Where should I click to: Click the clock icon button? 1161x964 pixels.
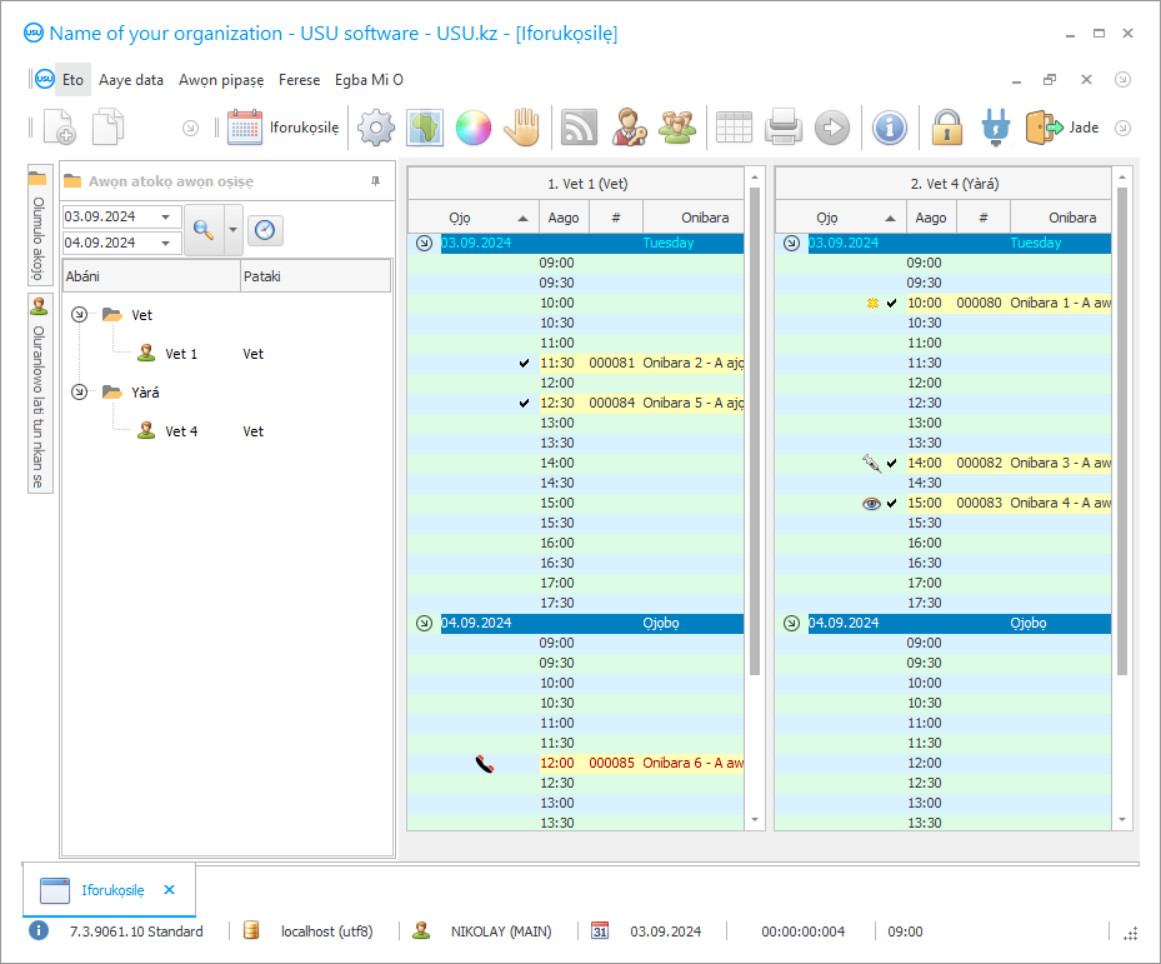coord(265,230)
